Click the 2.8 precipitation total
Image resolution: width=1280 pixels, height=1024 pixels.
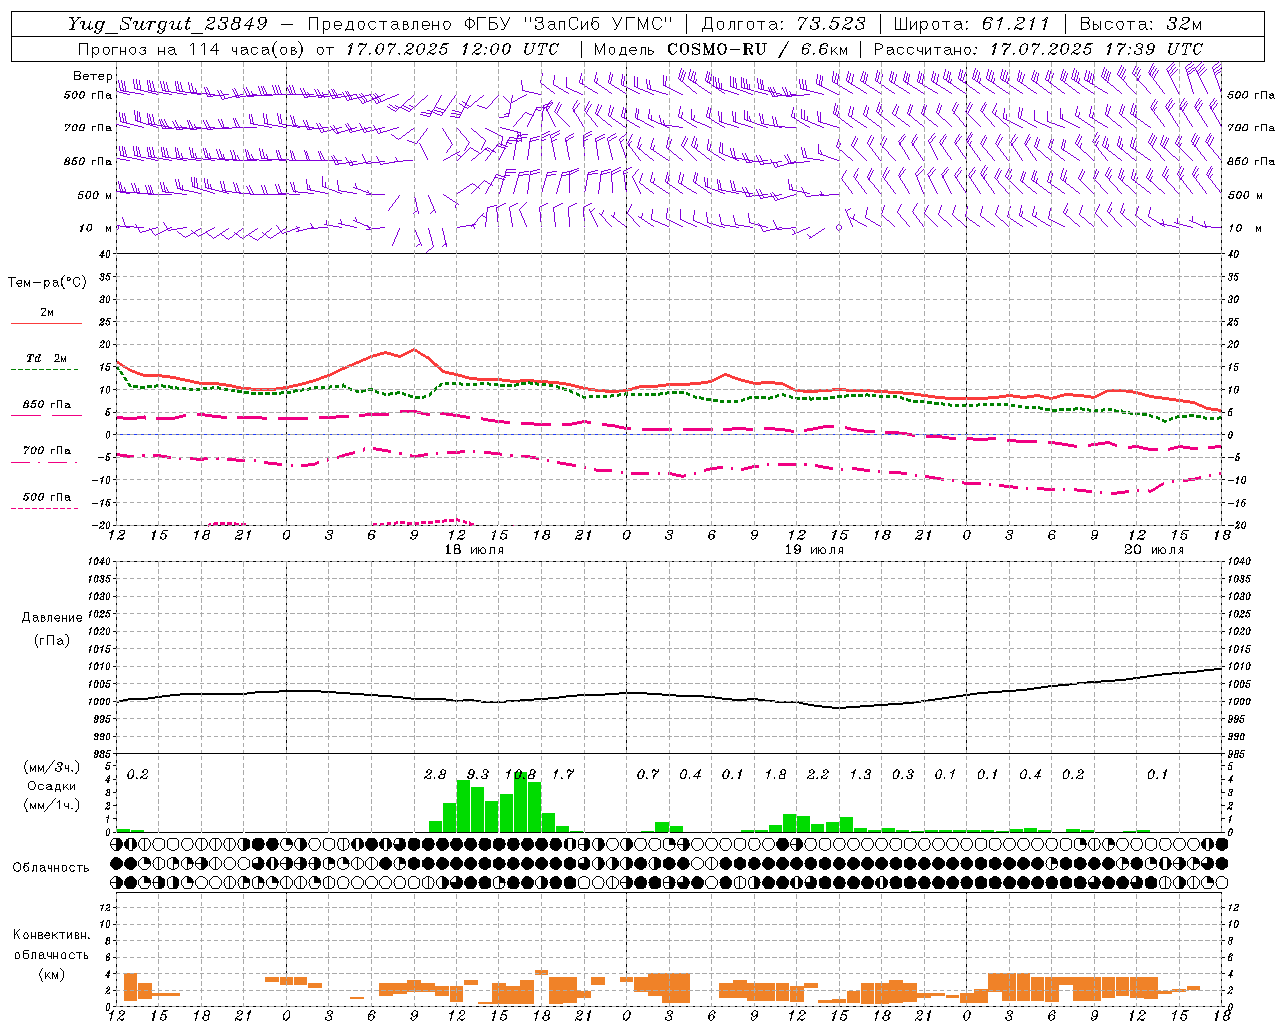coord(435,774)
